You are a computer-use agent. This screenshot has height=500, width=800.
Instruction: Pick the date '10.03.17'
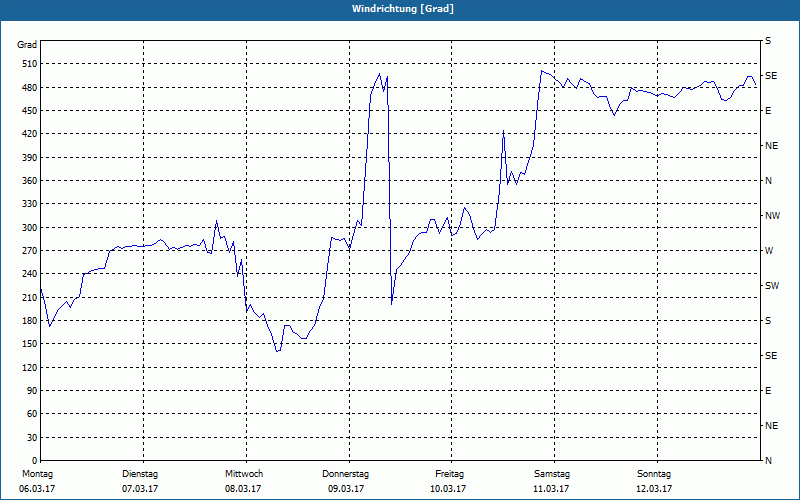[448, 489]
